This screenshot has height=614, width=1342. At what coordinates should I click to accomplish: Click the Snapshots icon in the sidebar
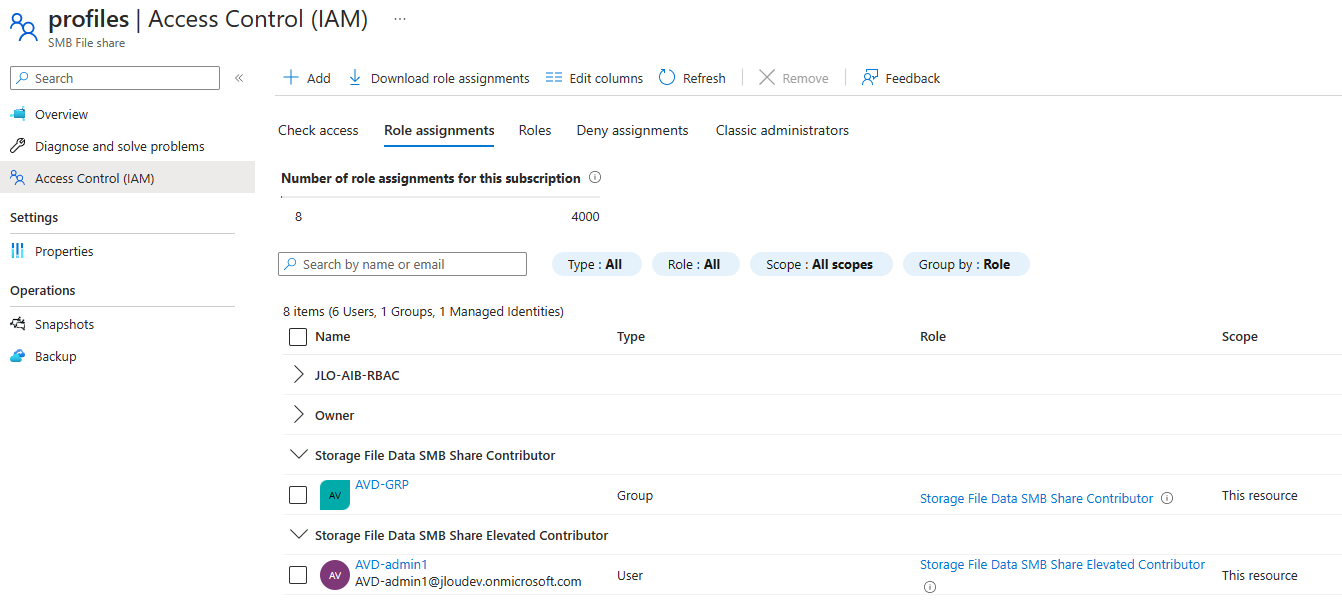[18, 324]
